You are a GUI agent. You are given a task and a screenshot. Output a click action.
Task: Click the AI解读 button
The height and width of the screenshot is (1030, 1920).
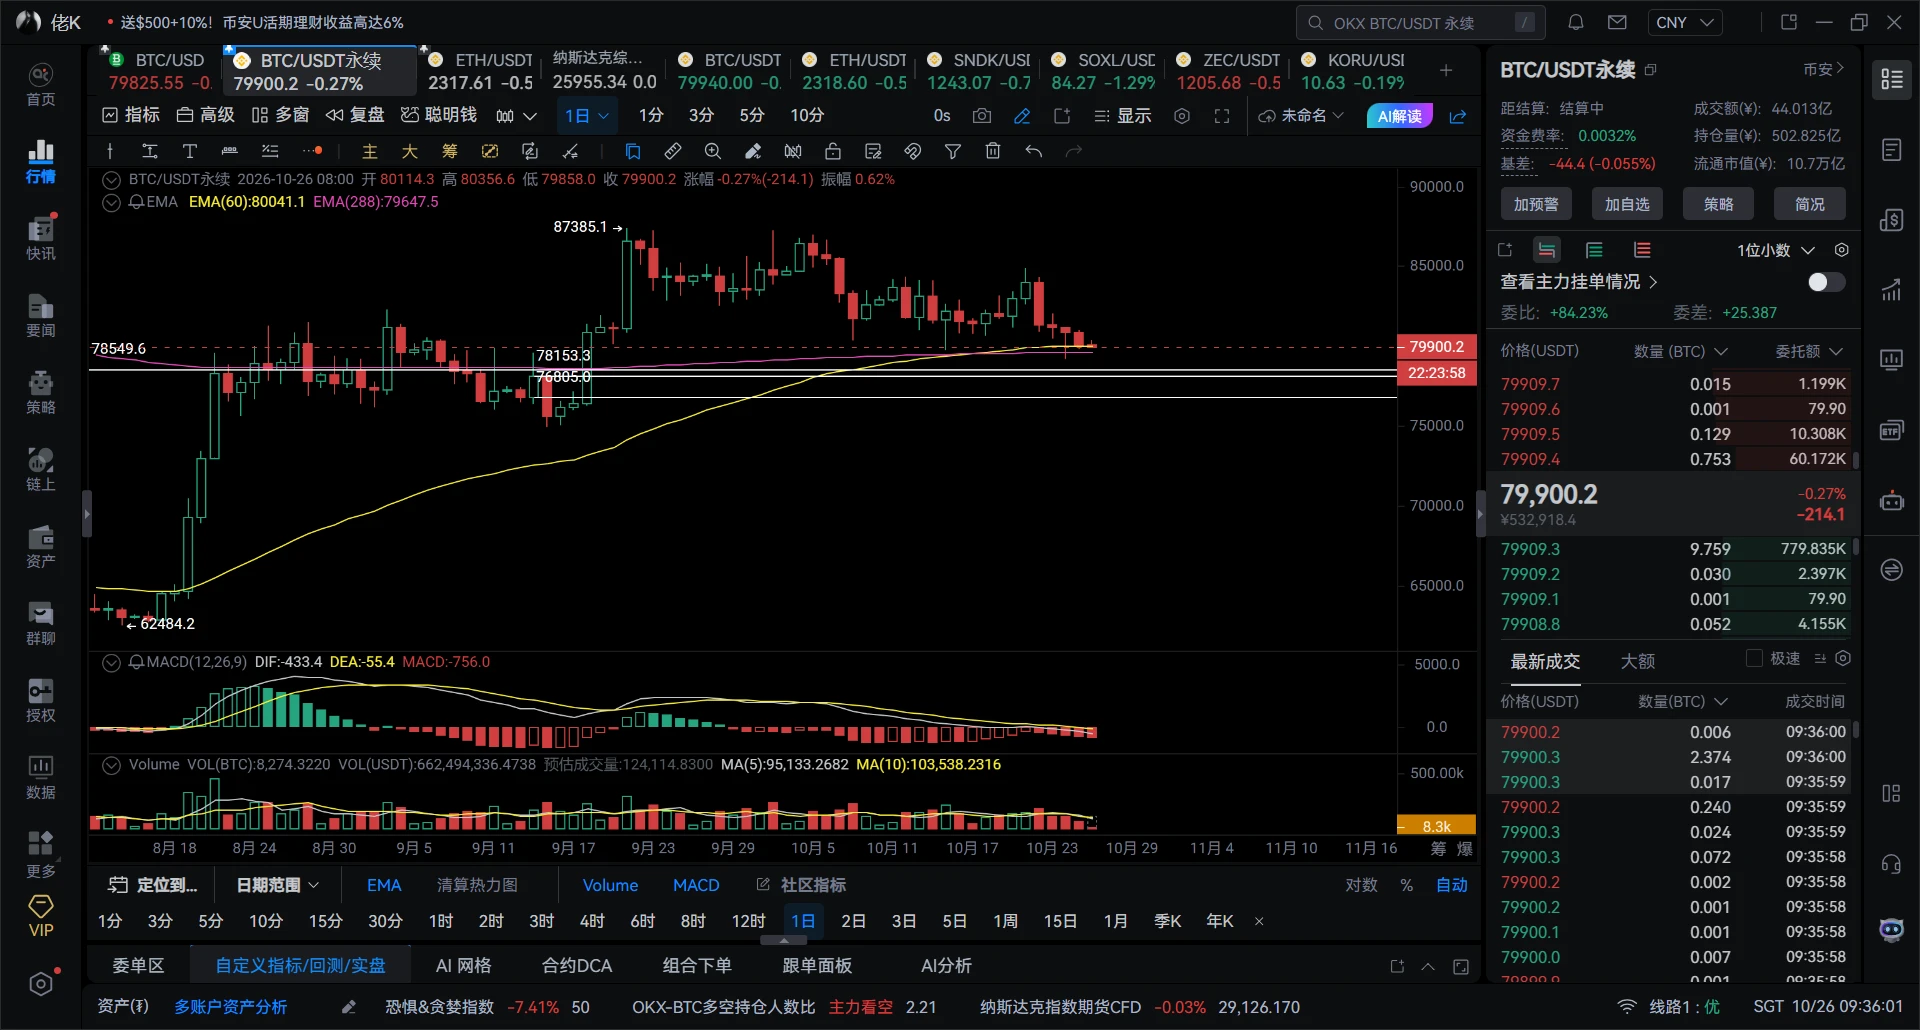click(x=1399, y=116)
